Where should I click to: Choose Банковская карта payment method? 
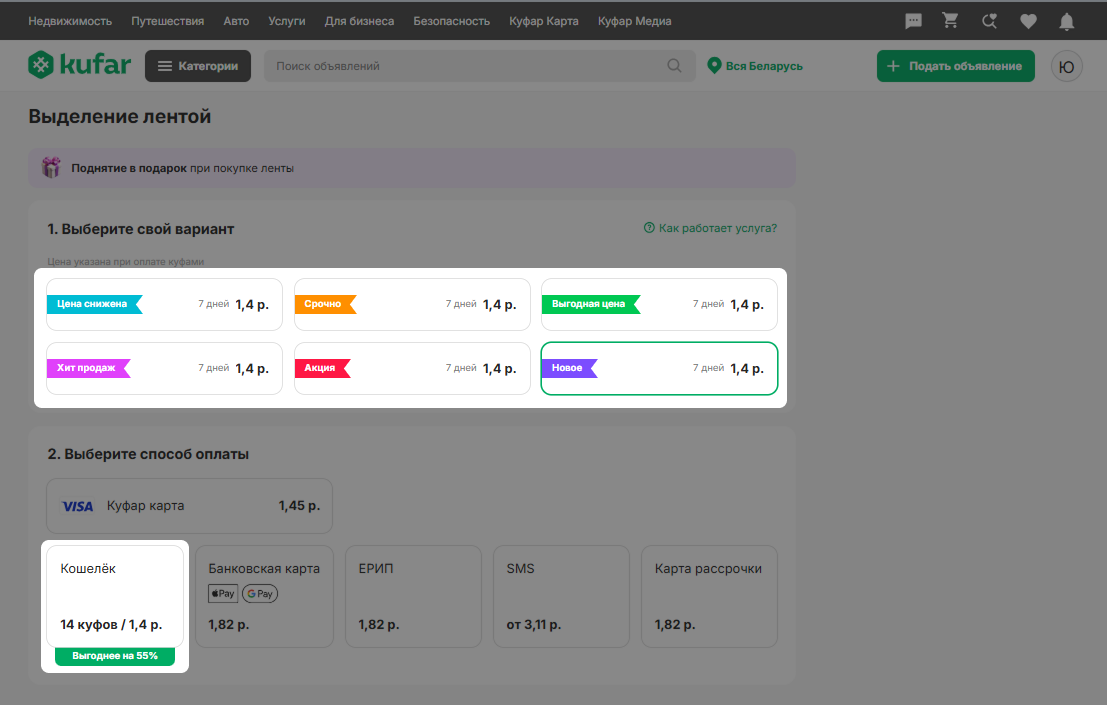click(x=264, y=596)
